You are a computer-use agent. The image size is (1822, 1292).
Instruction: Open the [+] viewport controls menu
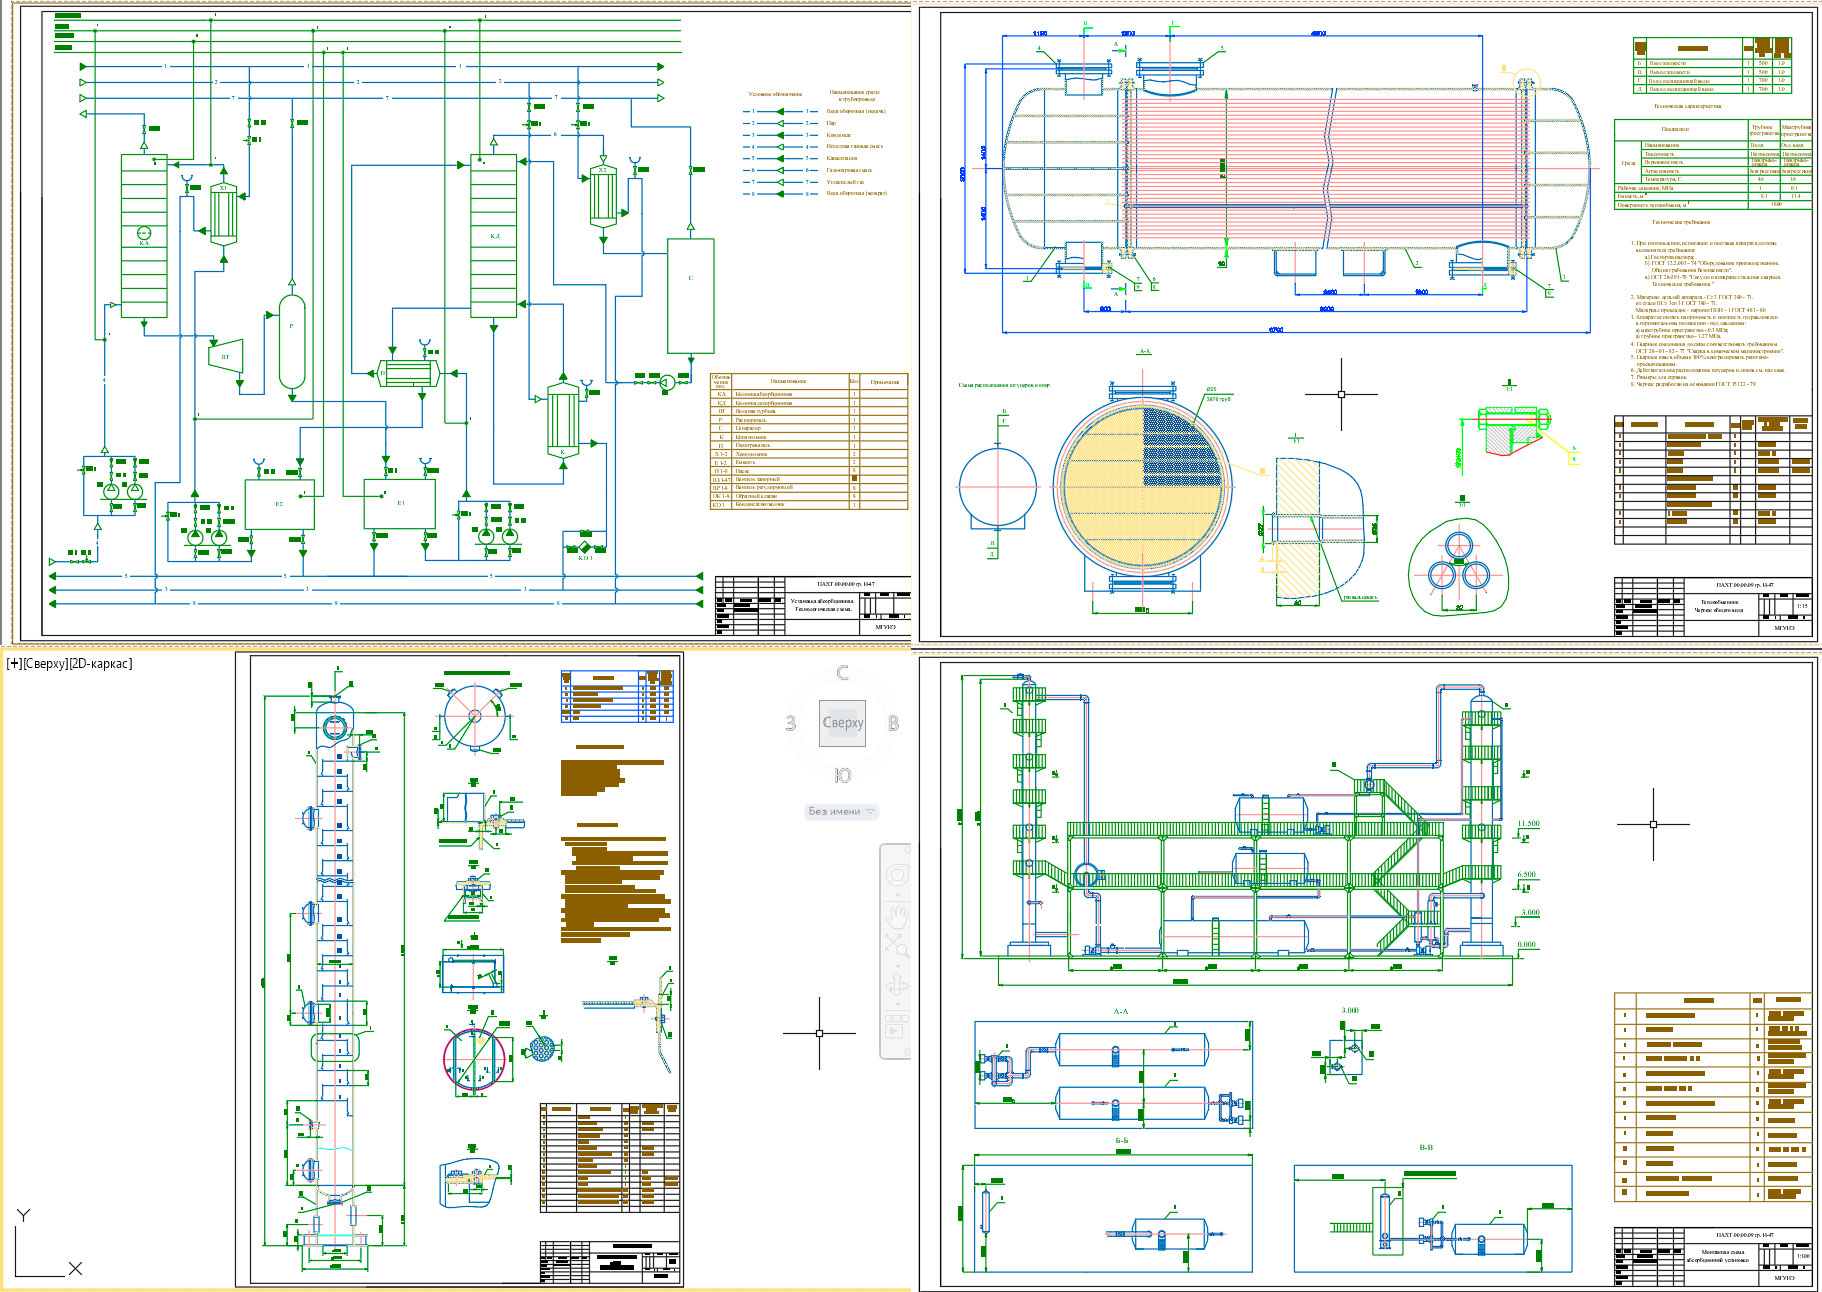click(x=14, y=664)
